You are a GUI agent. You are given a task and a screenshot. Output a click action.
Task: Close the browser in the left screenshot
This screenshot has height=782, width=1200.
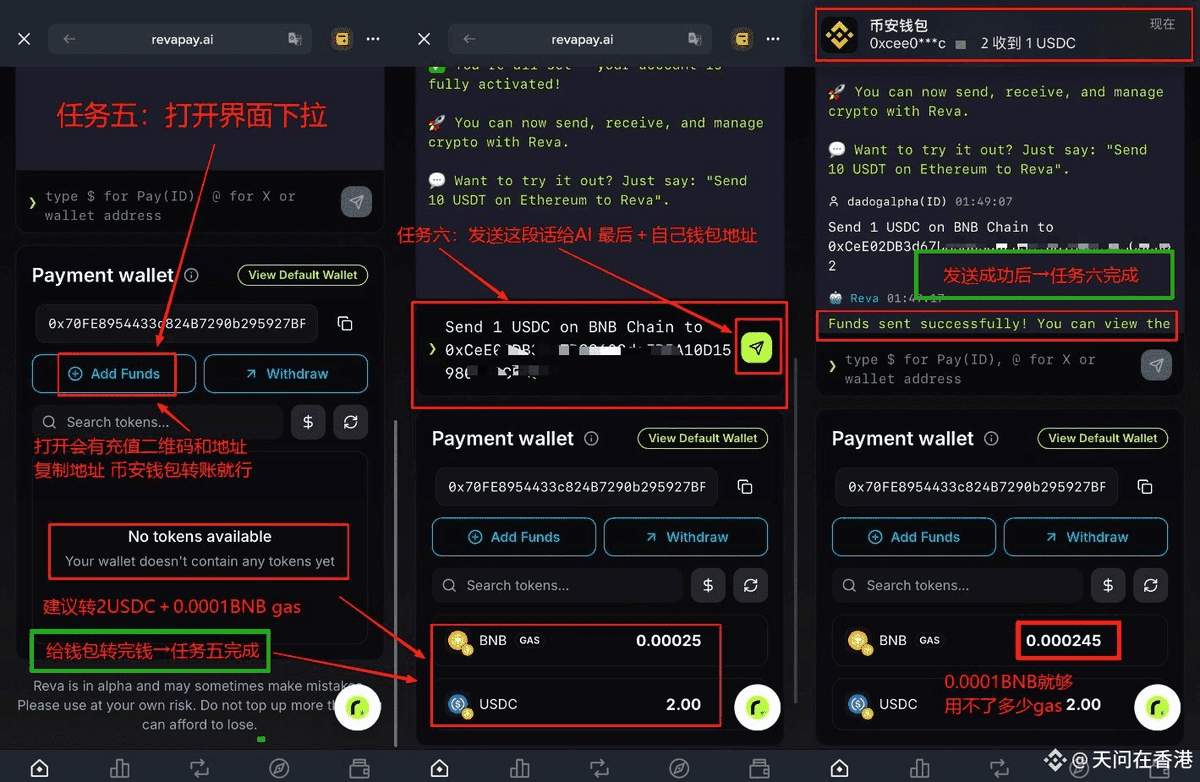click(24, 39)
